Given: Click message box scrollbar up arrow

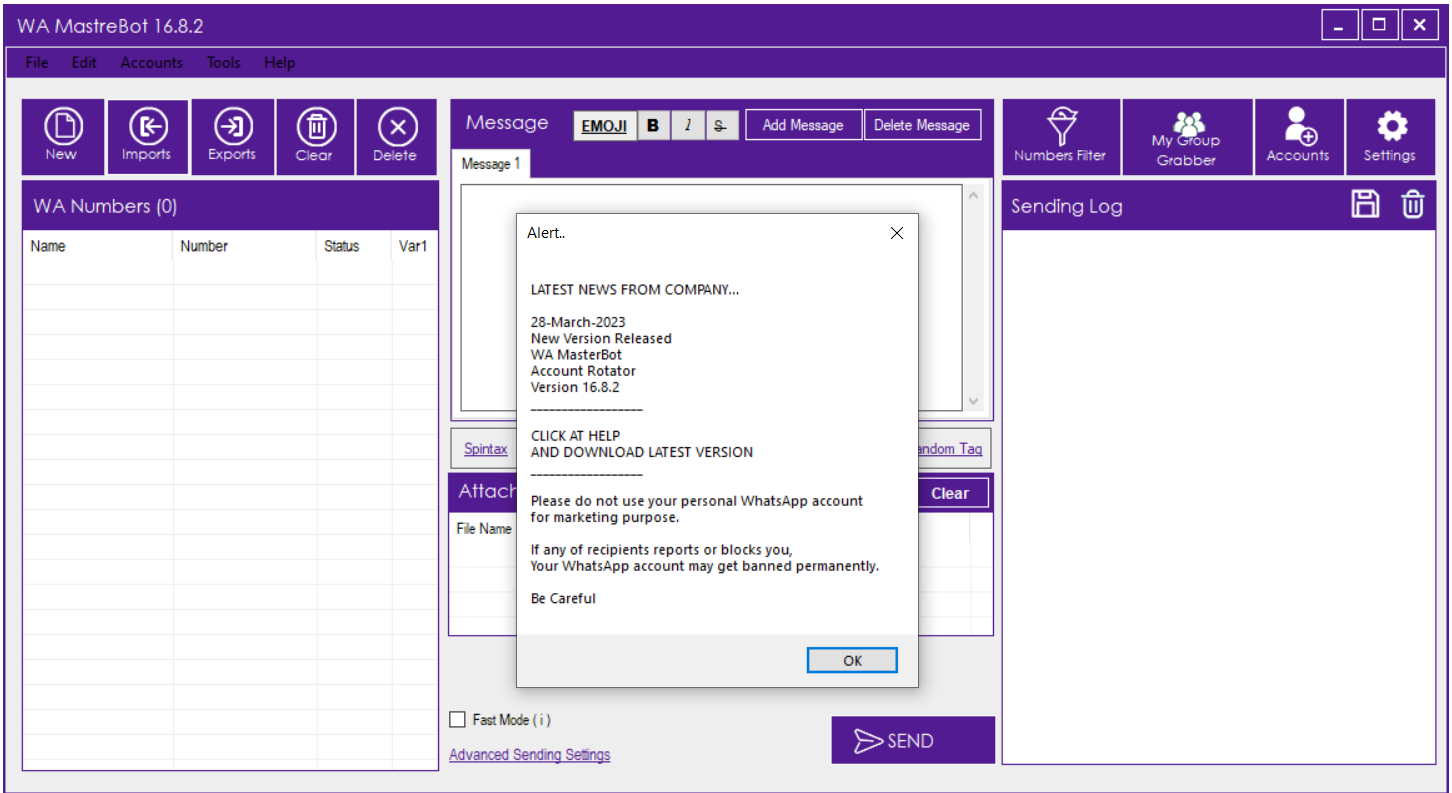Looking at the screenshot, I should coord(974,196).
